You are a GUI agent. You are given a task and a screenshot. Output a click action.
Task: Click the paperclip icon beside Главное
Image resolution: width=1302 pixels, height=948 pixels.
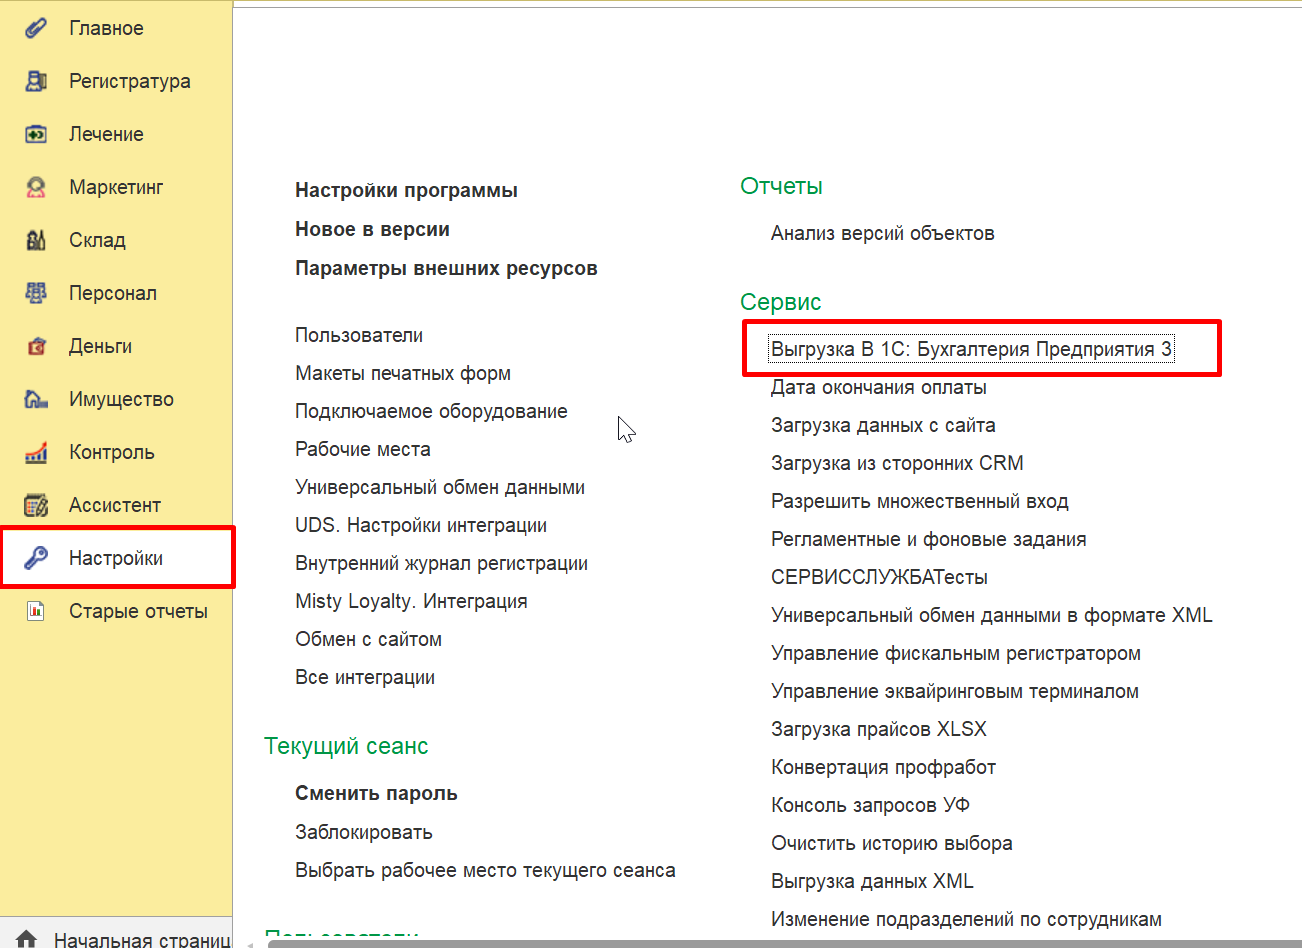pos(36,28)
